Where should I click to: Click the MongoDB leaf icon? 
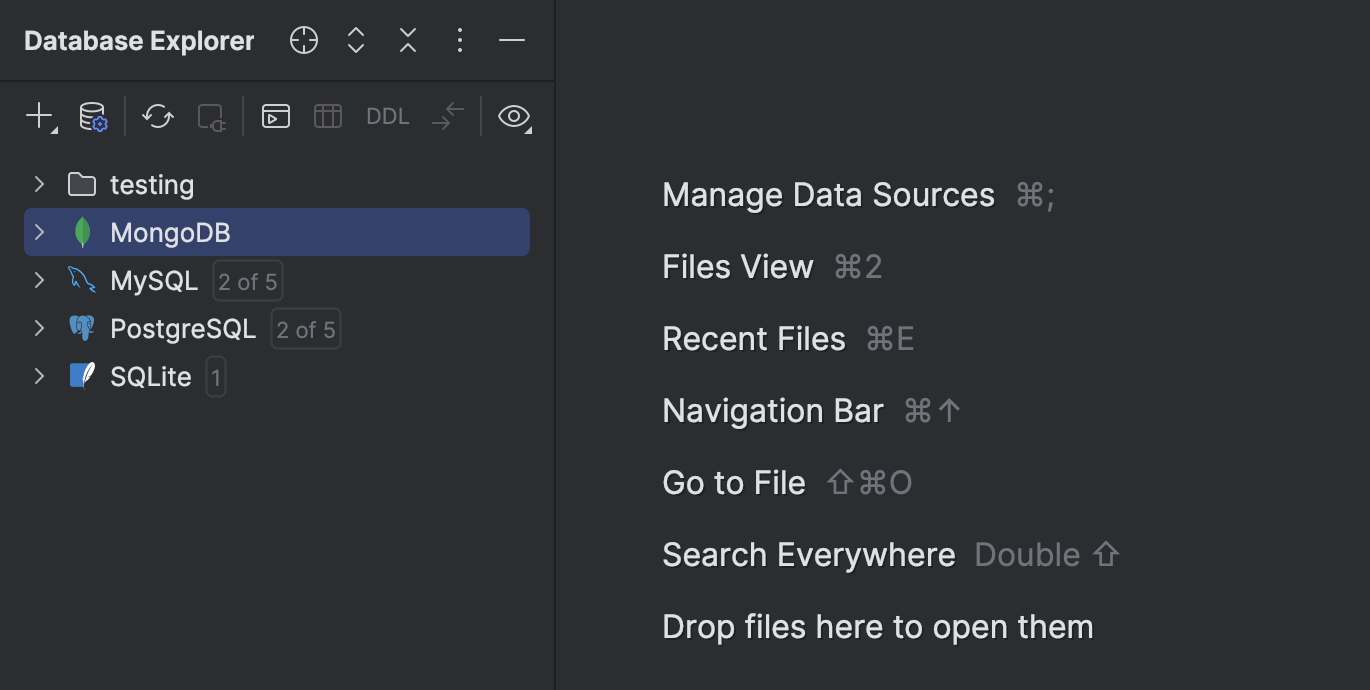(x=82, y=232)
